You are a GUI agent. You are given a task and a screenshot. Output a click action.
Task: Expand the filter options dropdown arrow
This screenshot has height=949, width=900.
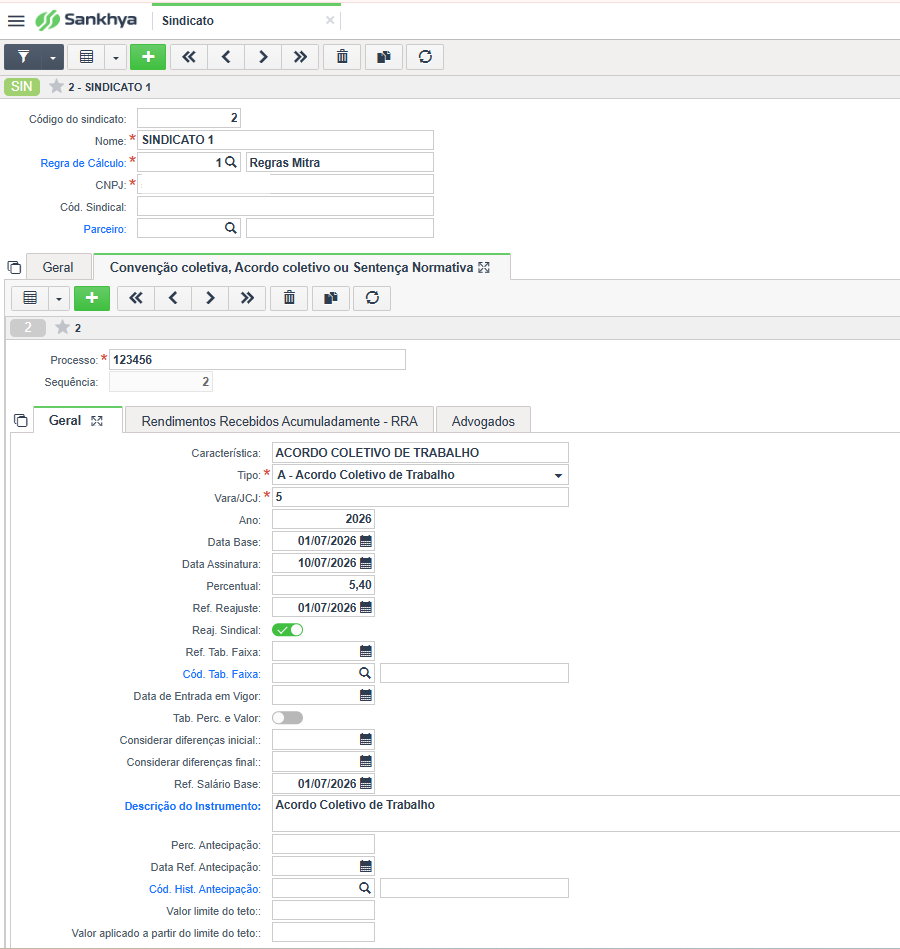point(53,57)
